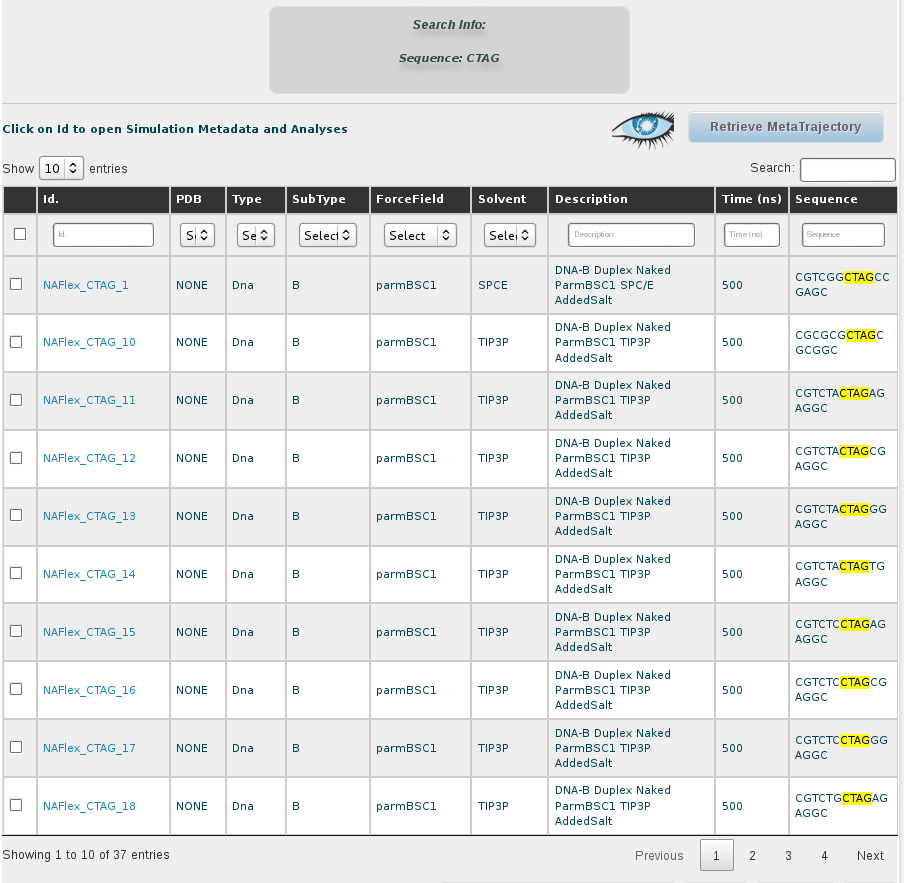Expand the ForceField filter dropdown
This screenshot has width=904, height=883.
[x=420, y=236]
